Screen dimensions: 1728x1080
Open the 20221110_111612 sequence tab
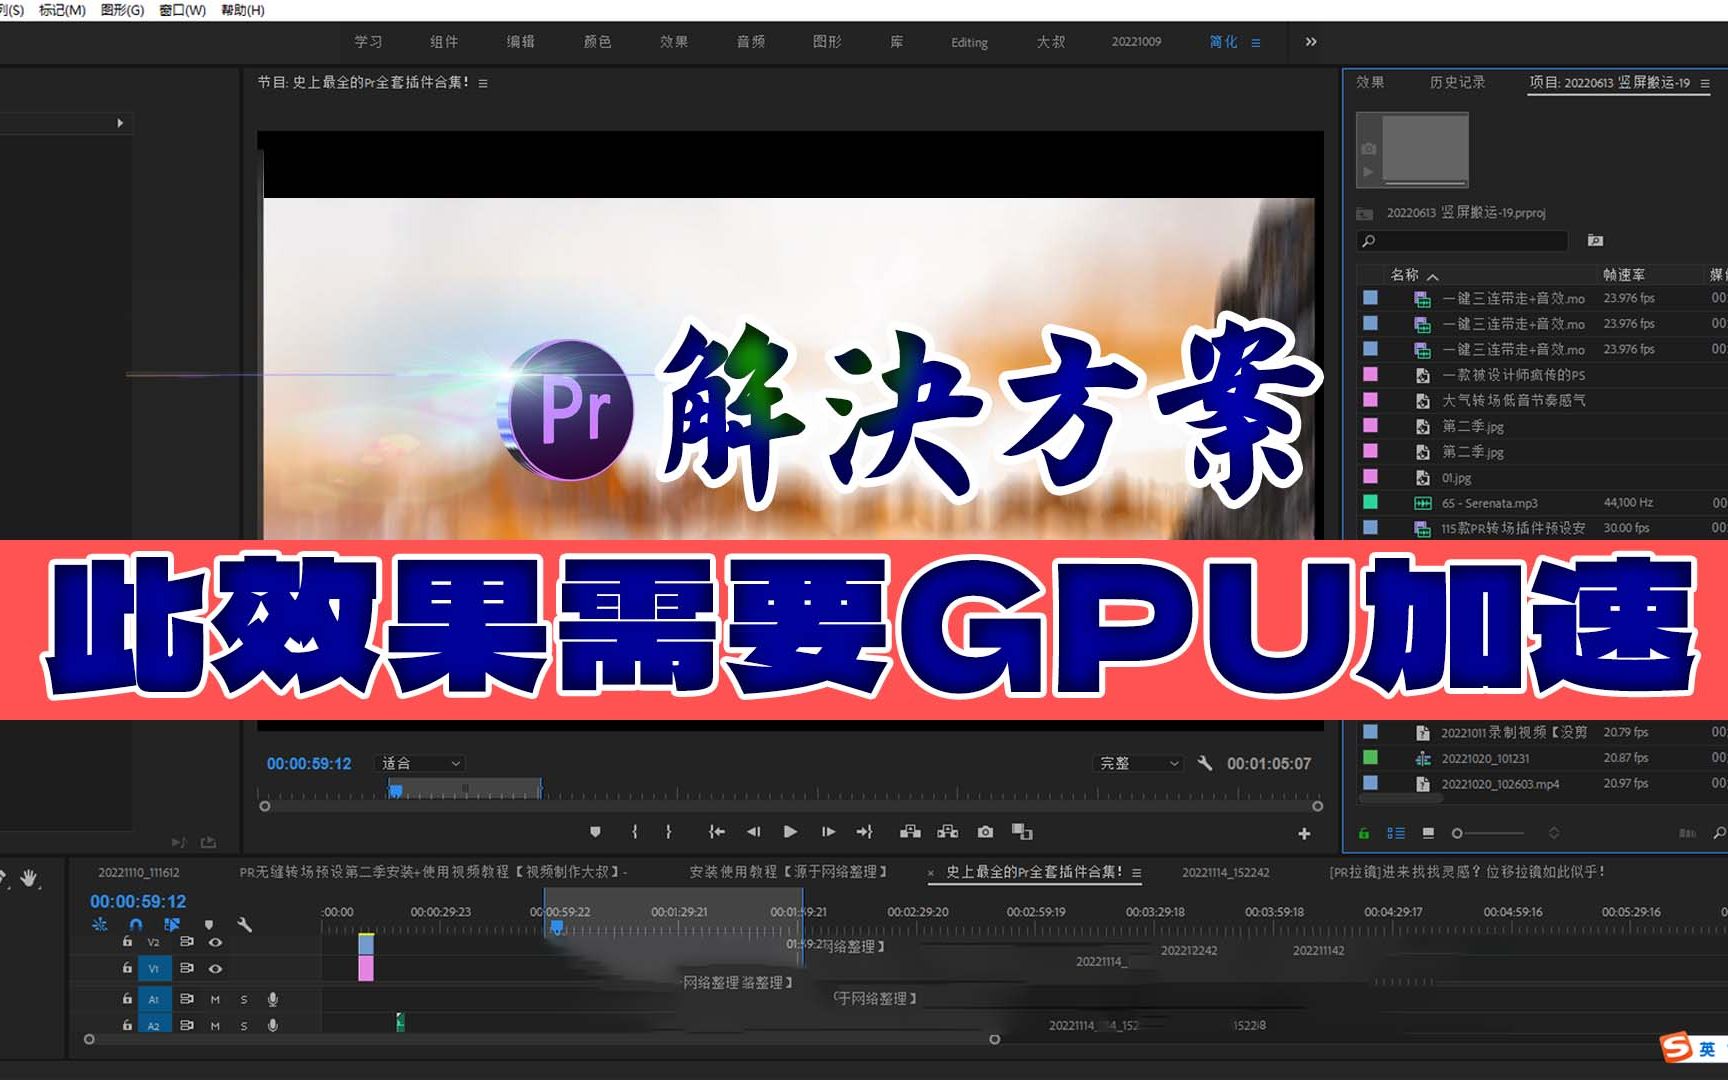[x=139, y=872]
